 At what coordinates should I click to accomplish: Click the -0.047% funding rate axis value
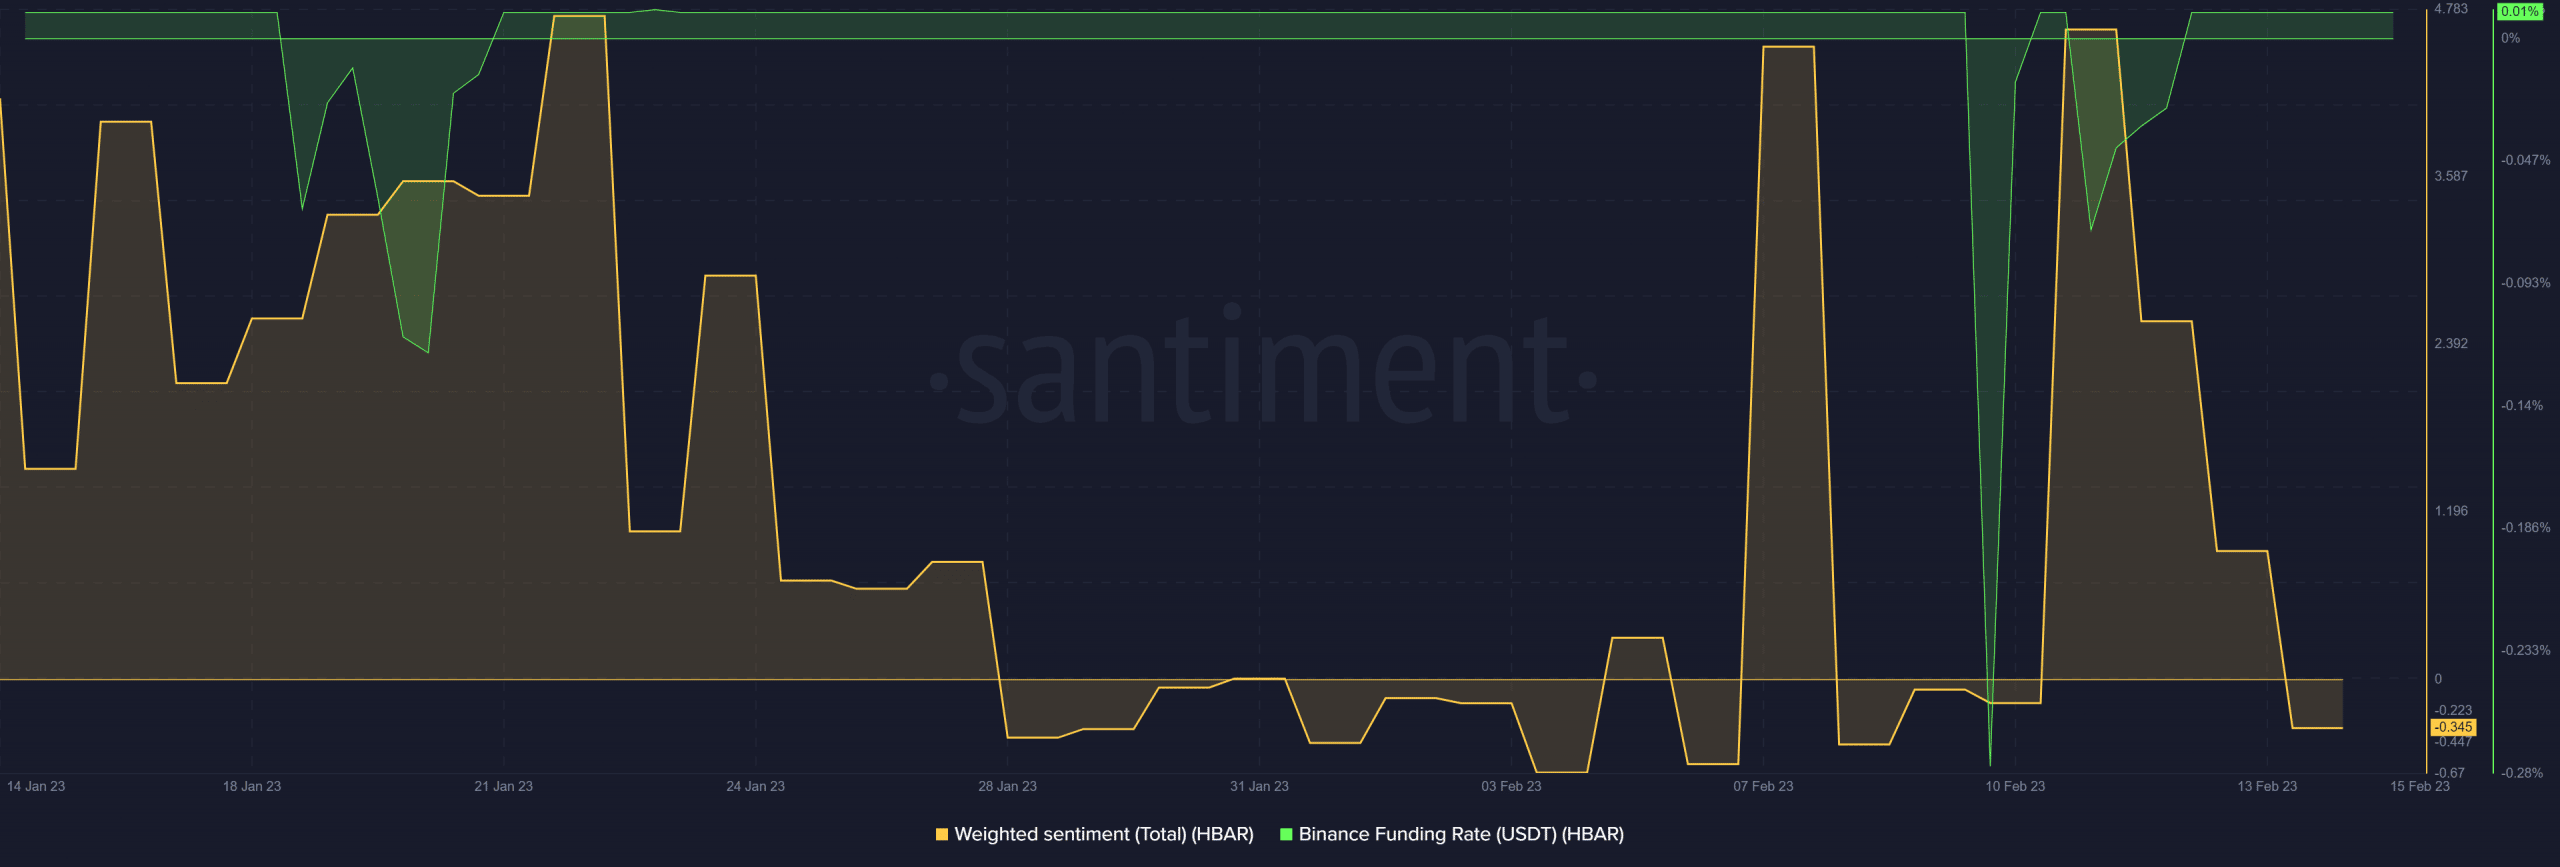coord(2526,160)
